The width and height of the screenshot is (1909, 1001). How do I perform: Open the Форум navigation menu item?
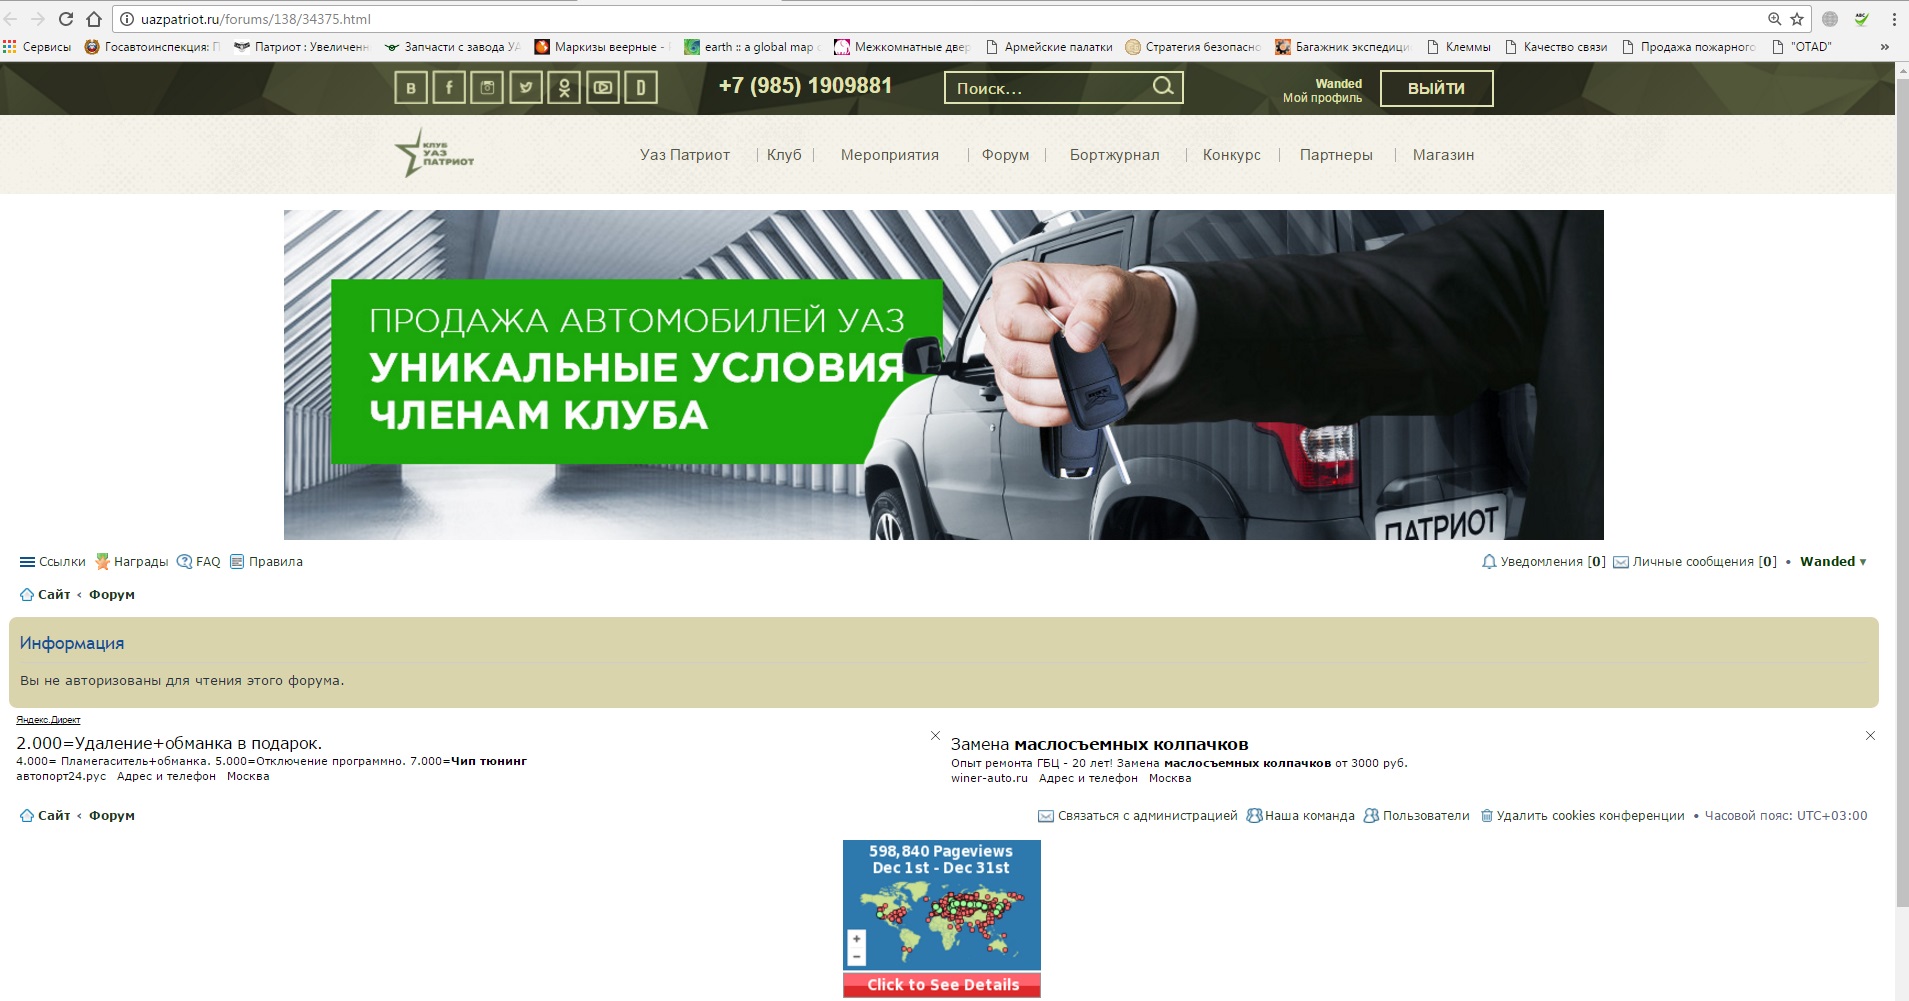[x=1005, y=155]
